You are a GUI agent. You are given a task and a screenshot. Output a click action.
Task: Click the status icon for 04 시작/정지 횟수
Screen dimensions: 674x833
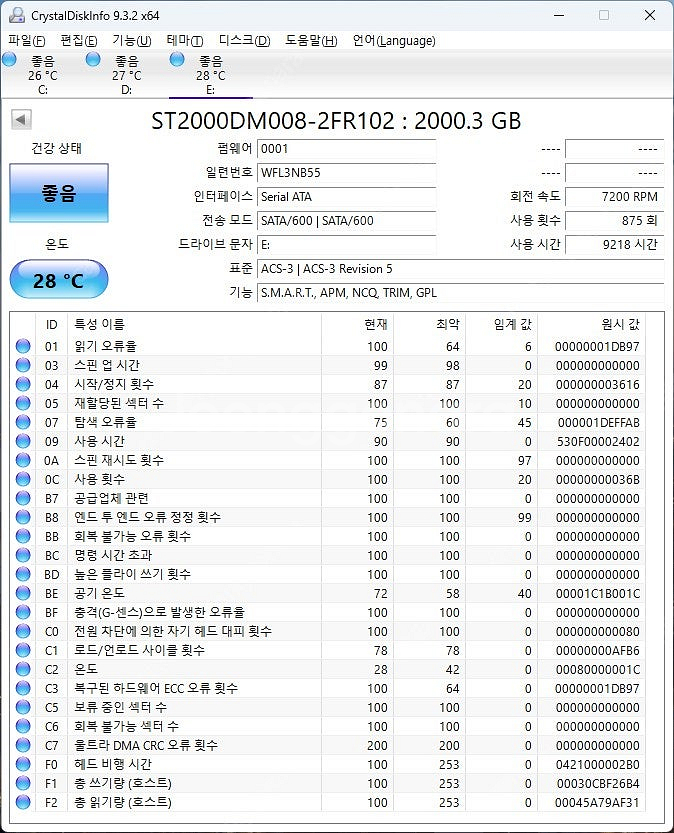tap(23, 384)
